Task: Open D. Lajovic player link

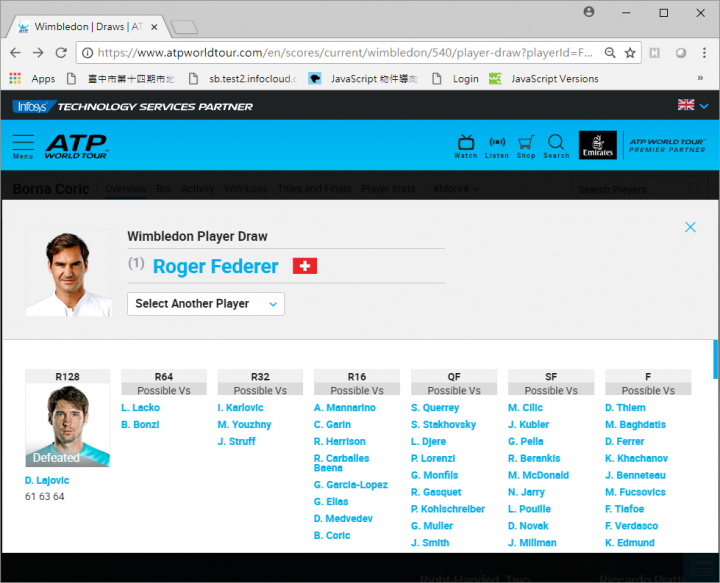Action: [x=47, y=480]
